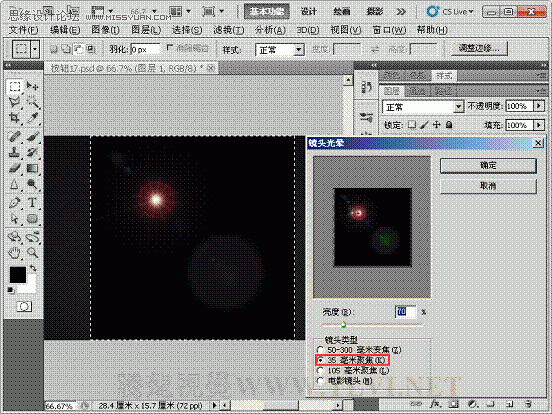The image size is (552, 414).
Task: Click 确定 in lens flare dialog
Action: coord(488,165)
